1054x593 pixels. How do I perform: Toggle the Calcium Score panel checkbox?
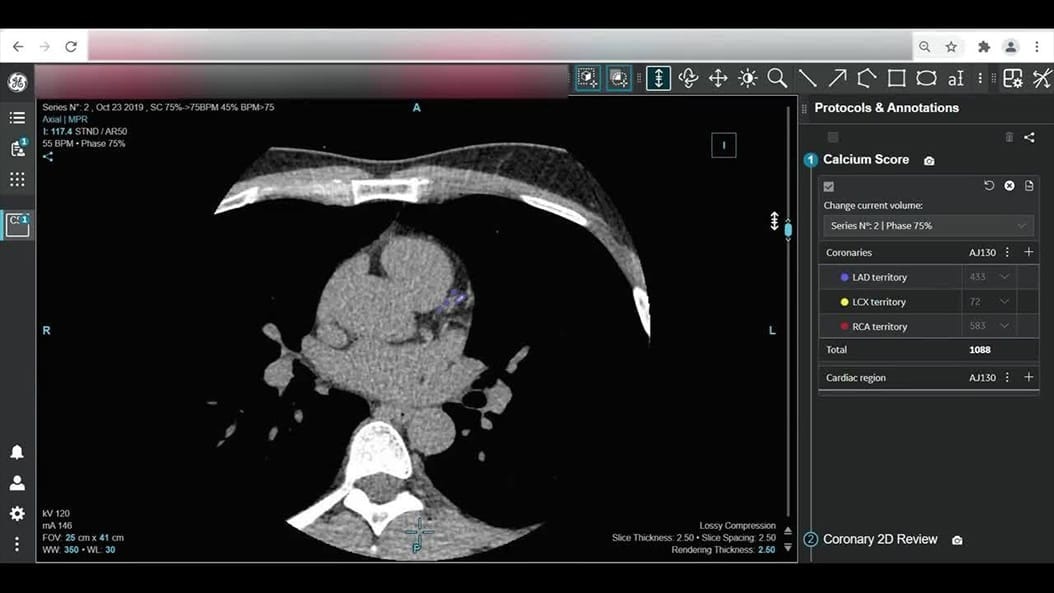coord(829,187)
